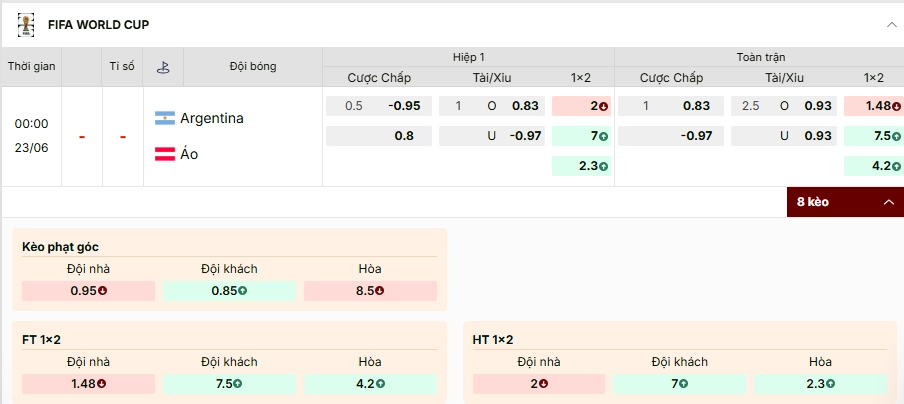Viewport: 904px width, 404px height.
Task: Click the Hiệp 1 header
Action: (469, 58)
